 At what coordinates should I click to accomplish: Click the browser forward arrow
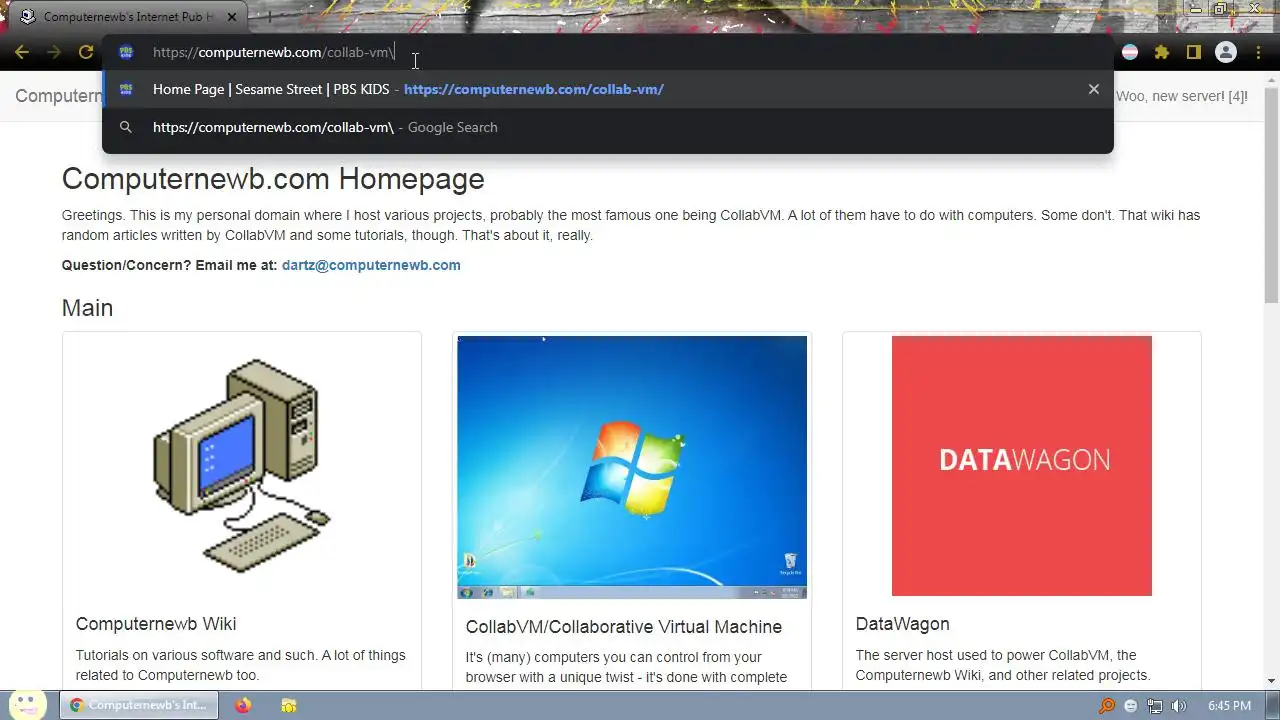[x=54, y=52]
